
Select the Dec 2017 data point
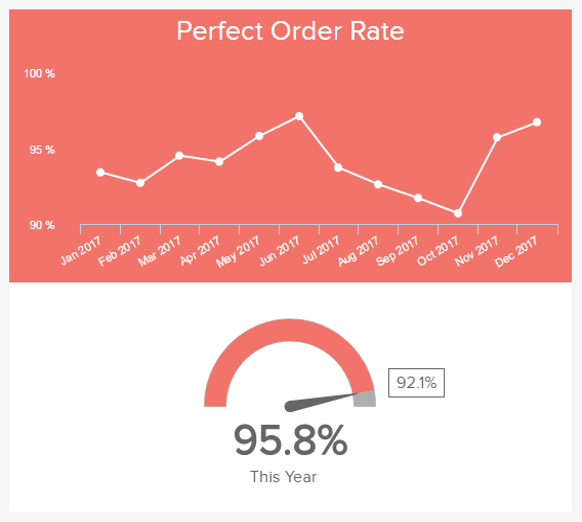click(x=537, y=122)
